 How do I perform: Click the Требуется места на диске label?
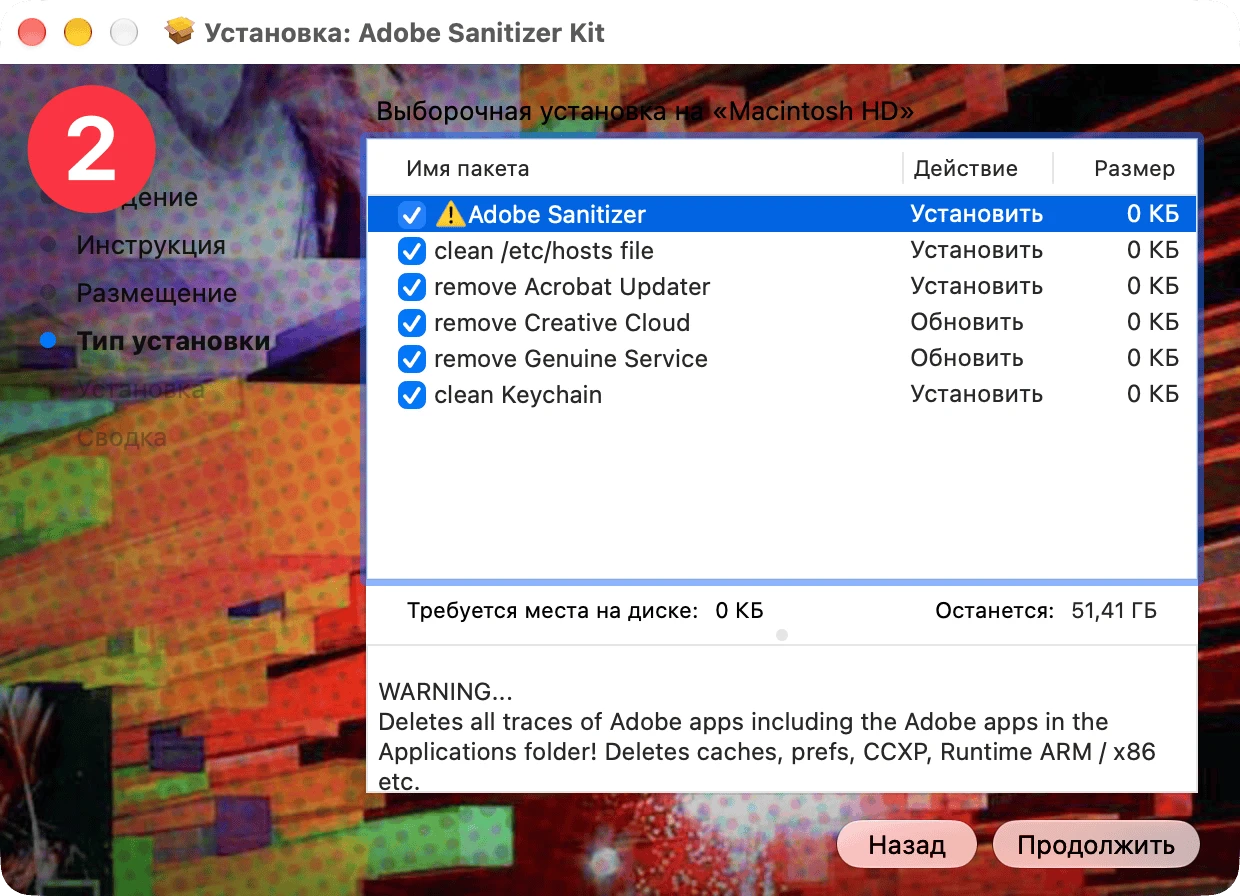[x=553, y=610]
